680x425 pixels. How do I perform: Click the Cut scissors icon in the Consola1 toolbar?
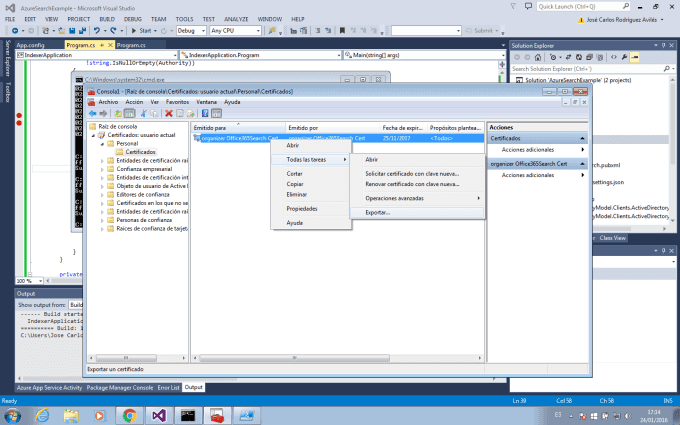[x=143, y=114]
